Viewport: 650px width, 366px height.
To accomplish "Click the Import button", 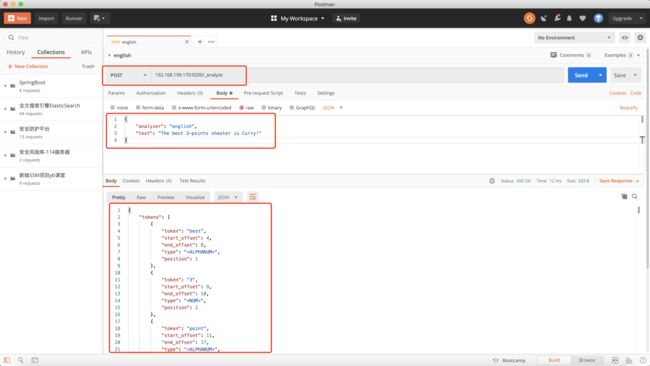I will pos(46,18).
